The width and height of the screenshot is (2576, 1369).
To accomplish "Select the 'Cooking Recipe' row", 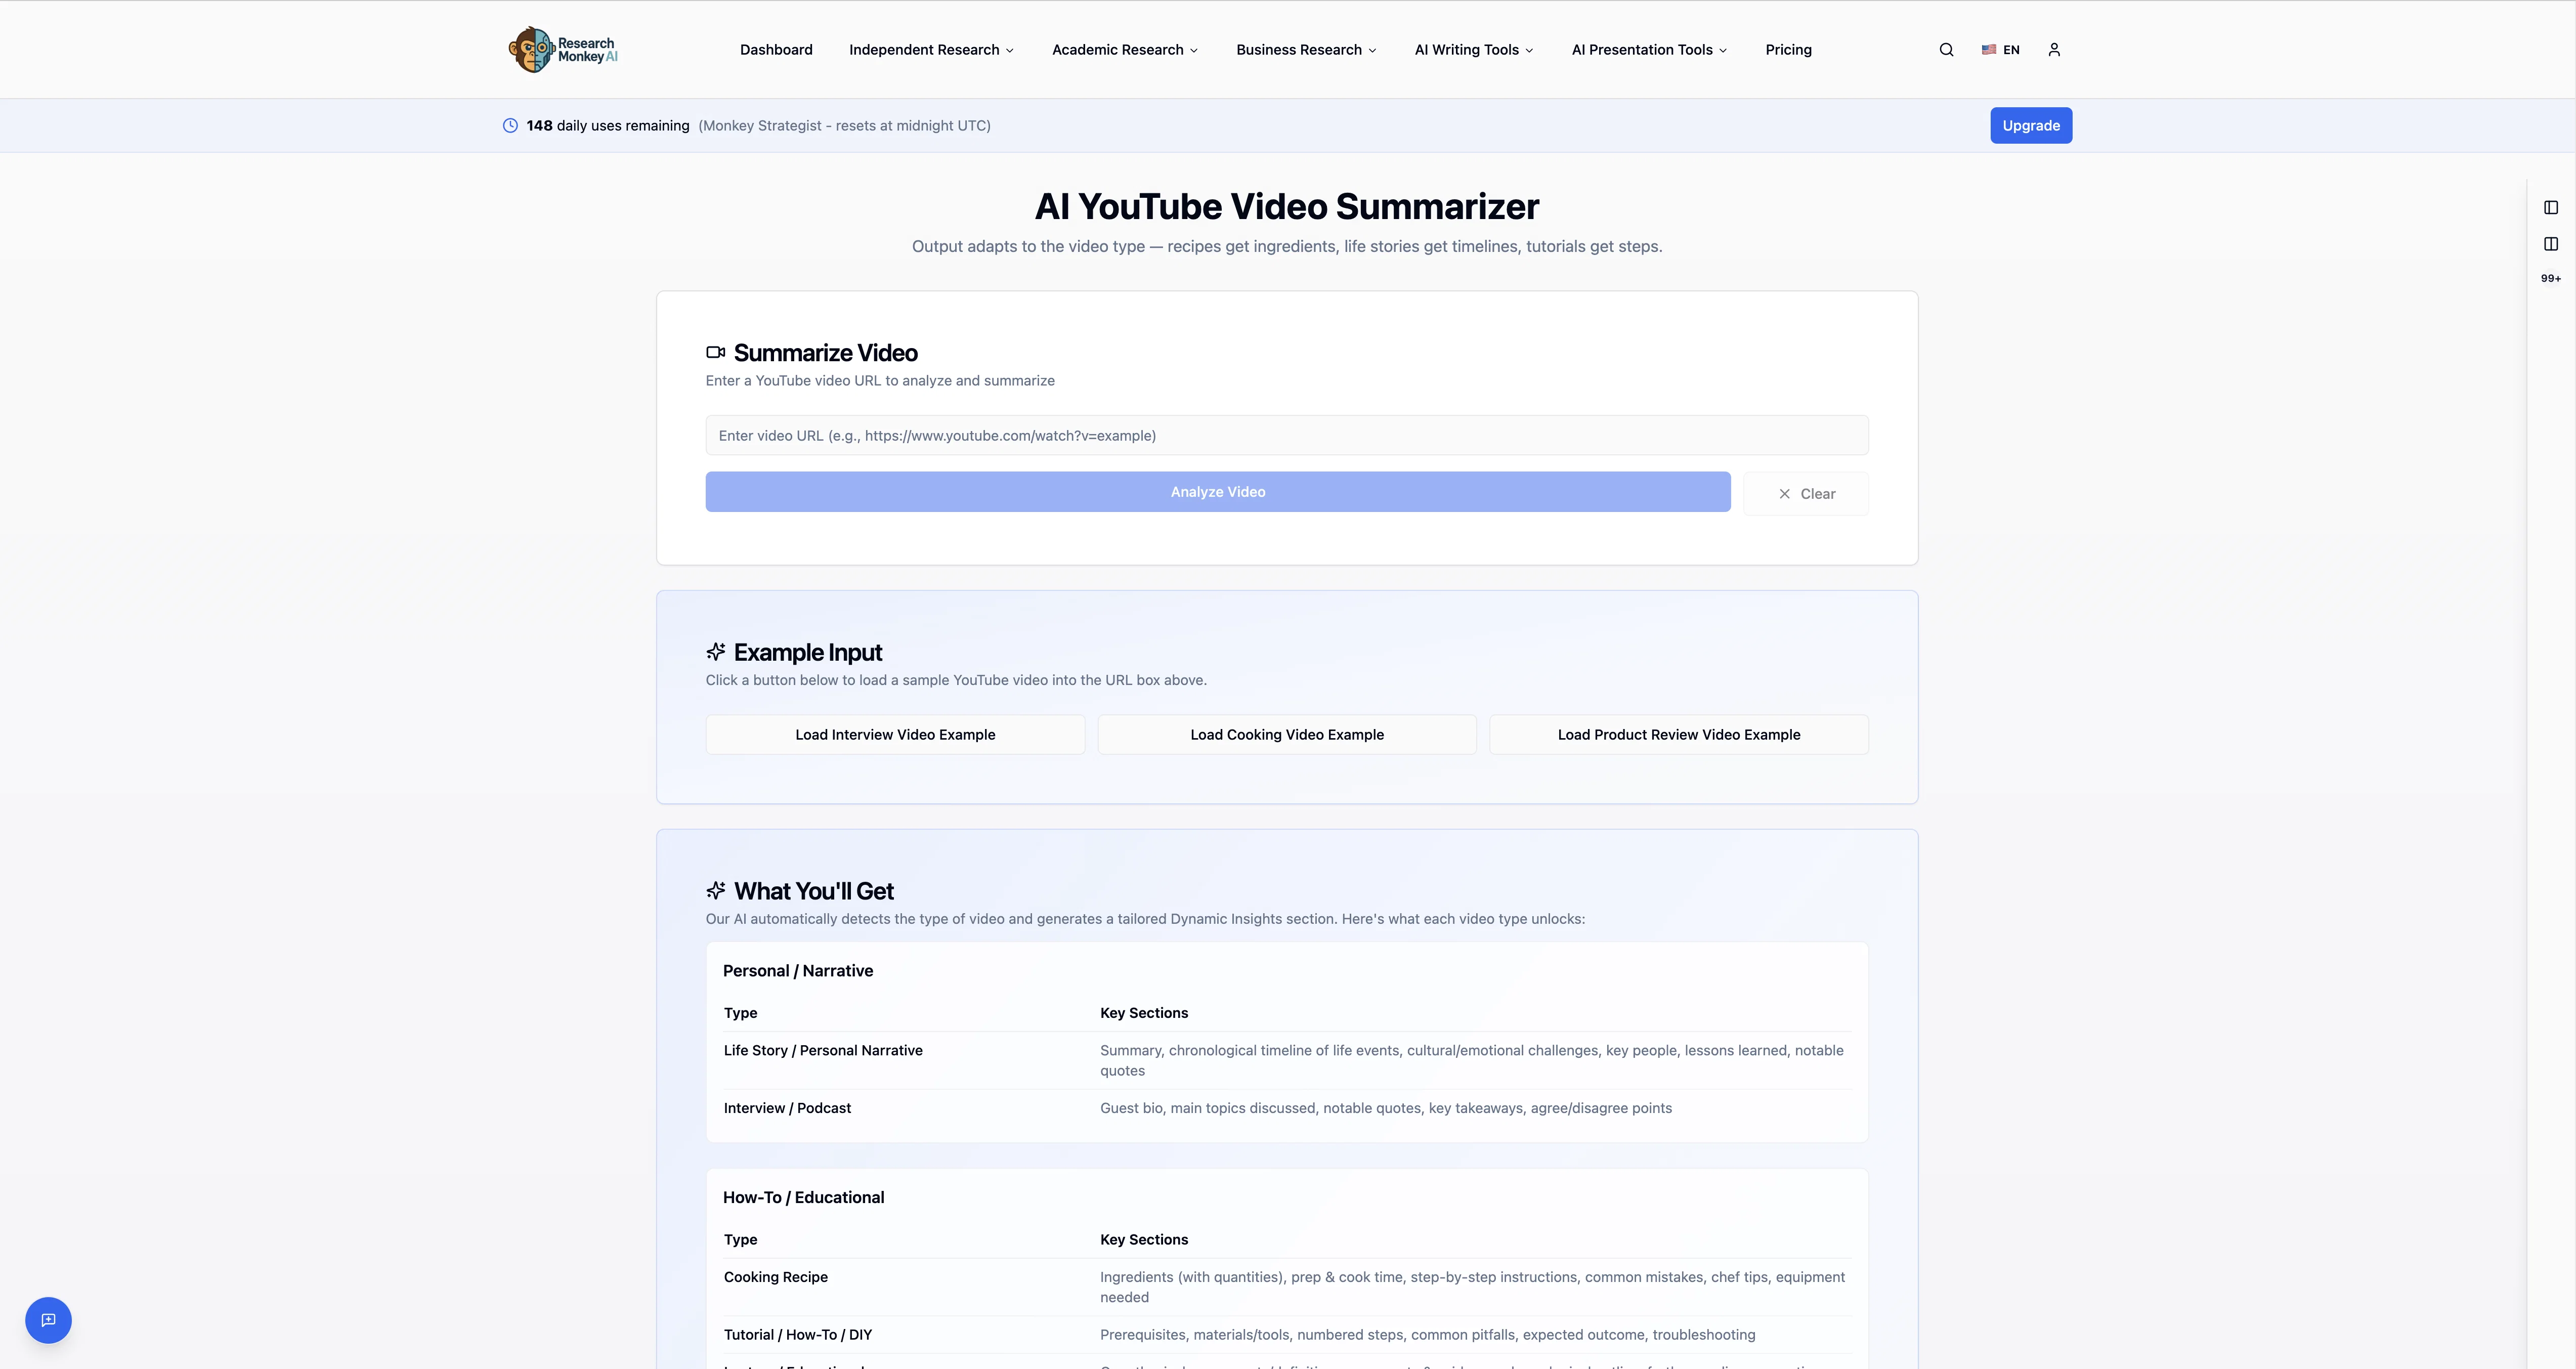I will pyautogui.click(x=1287, y=1287).
